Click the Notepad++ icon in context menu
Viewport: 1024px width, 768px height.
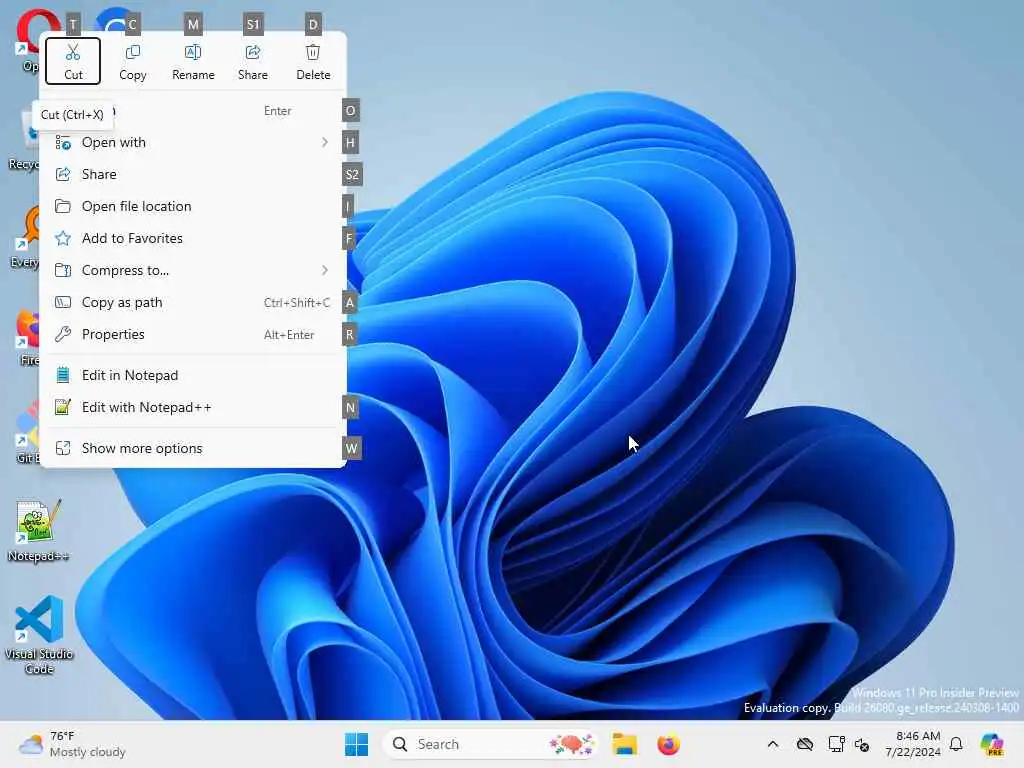[63, 408]
